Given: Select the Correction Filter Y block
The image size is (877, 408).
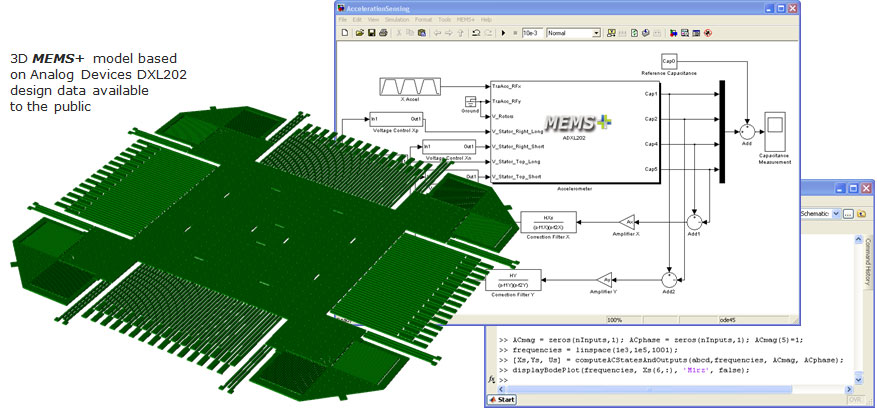Looking at the screenshot, I should pyautogui.click(x=515, y=279).
